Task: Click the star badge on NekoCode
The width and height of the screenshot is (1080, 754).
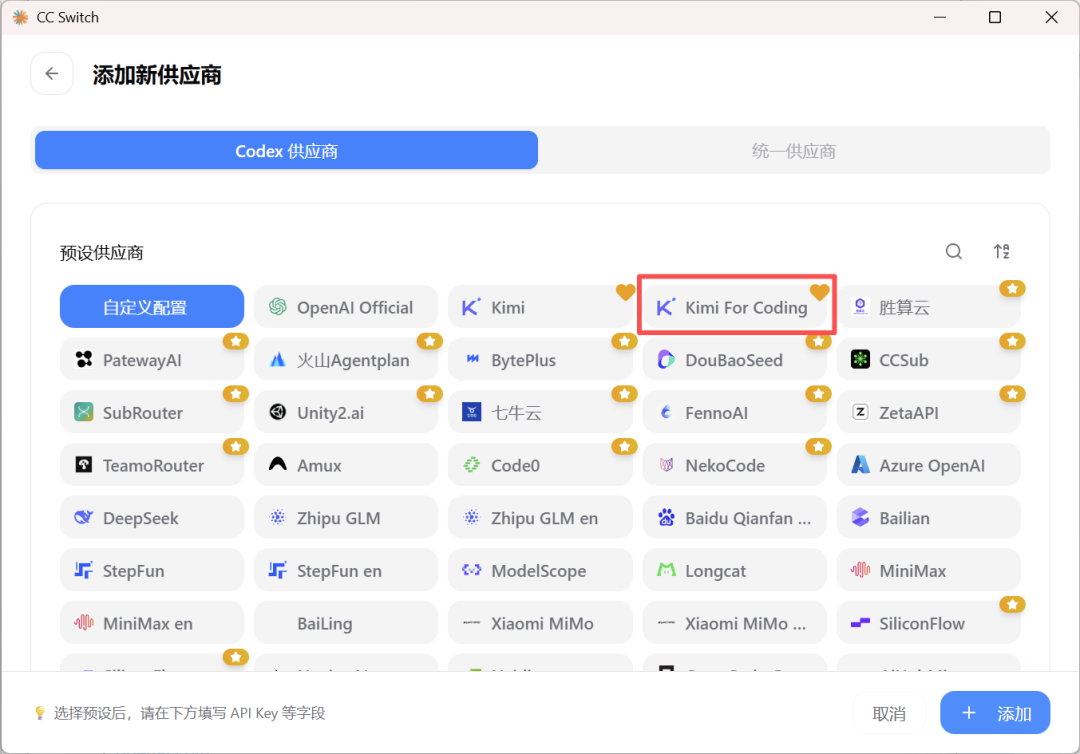Action: tap(818, 446)
